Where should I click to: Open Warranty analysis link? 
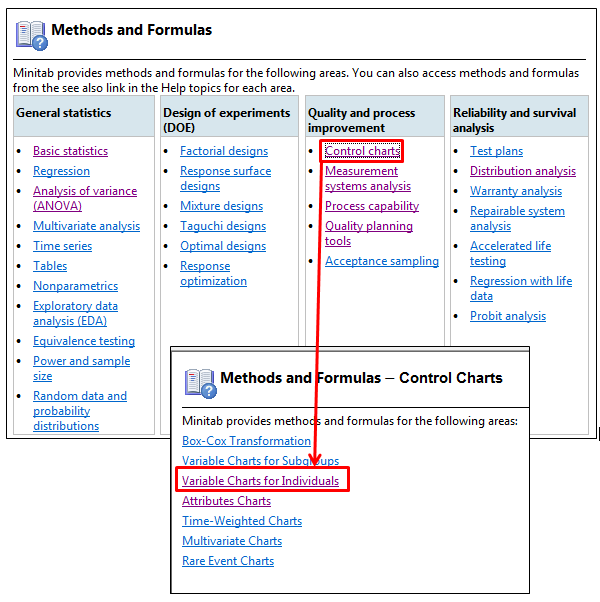coord(516,191)
